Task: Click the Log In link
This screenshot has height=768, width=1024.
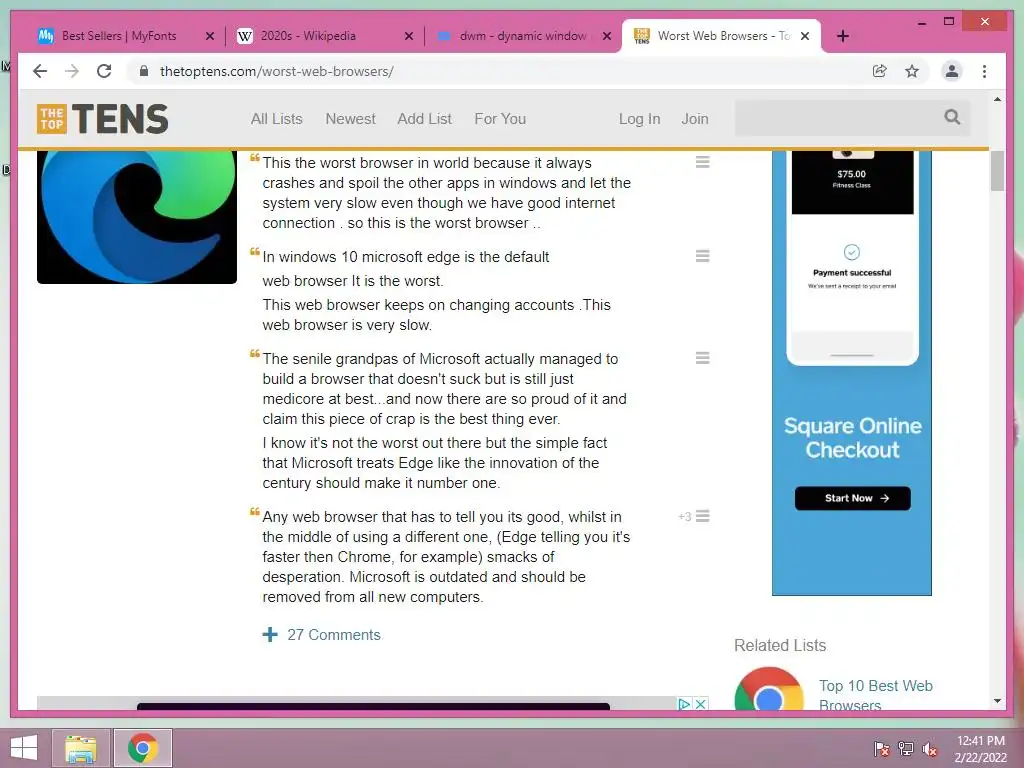Action: (x=639, y=119)
